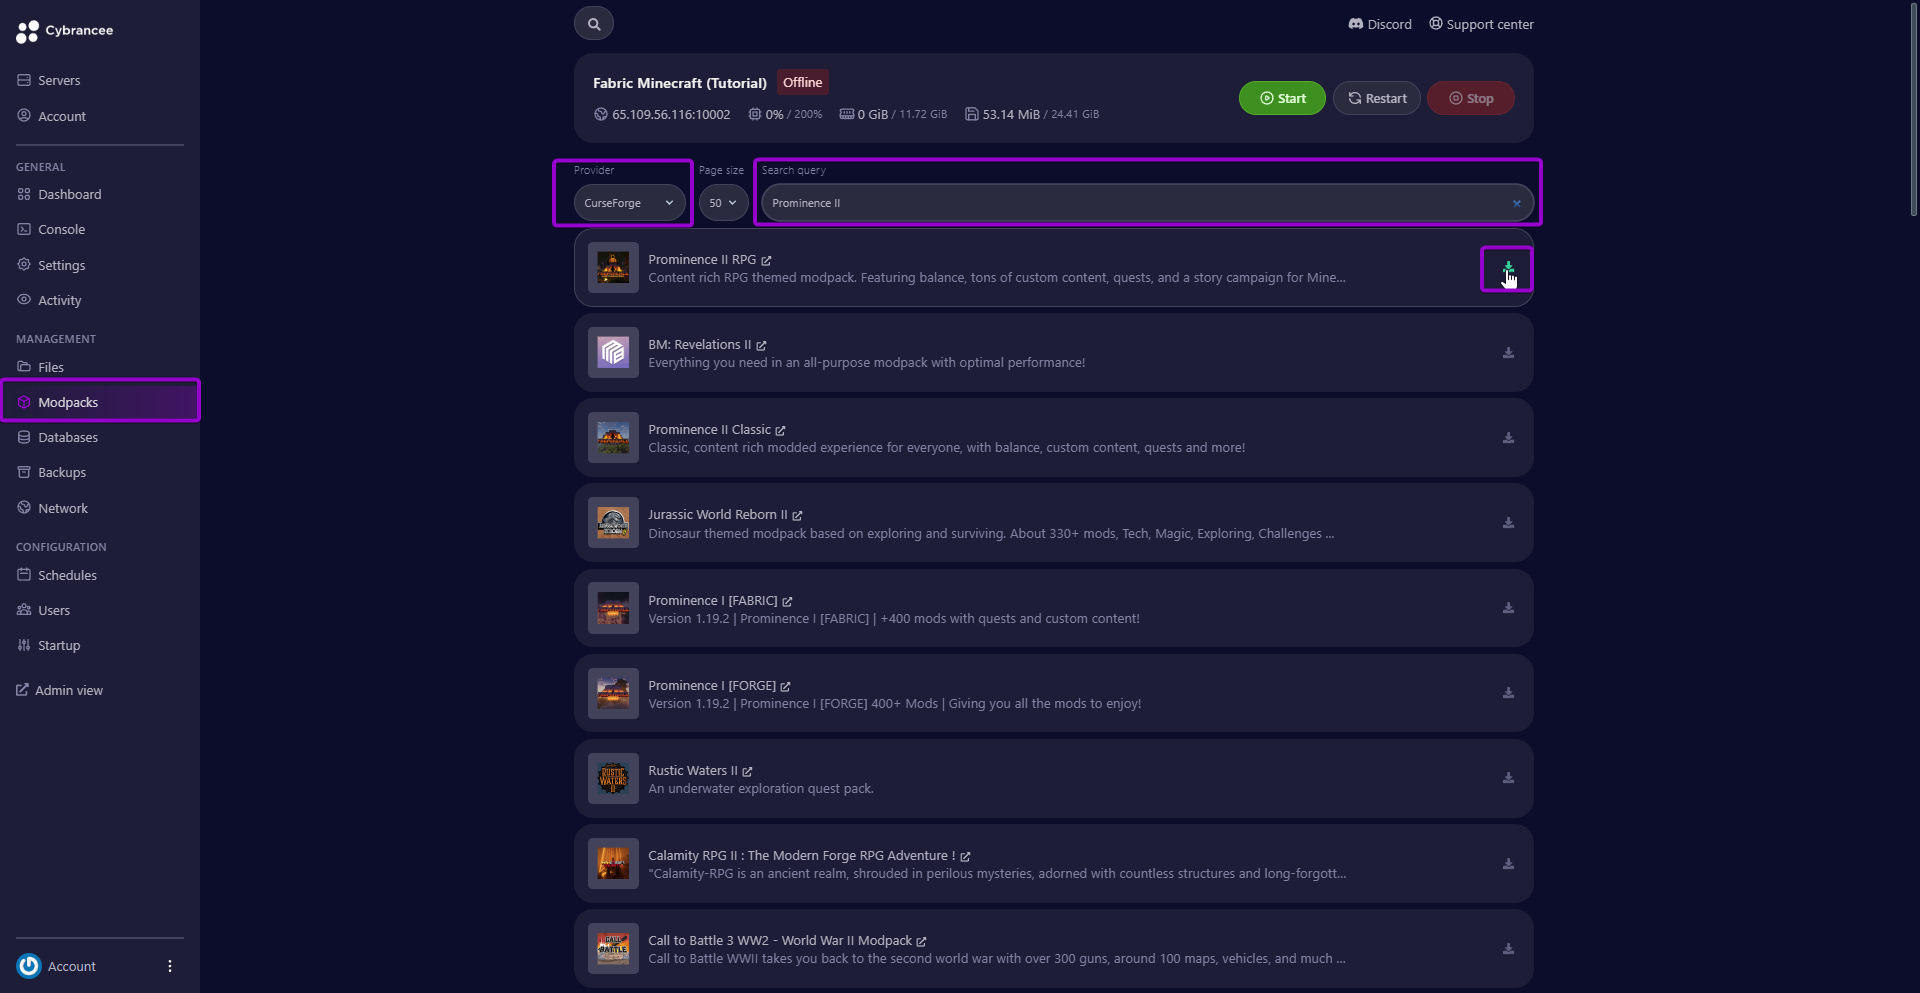
Task: Open the Console page in sidebar
Action: 61,230
